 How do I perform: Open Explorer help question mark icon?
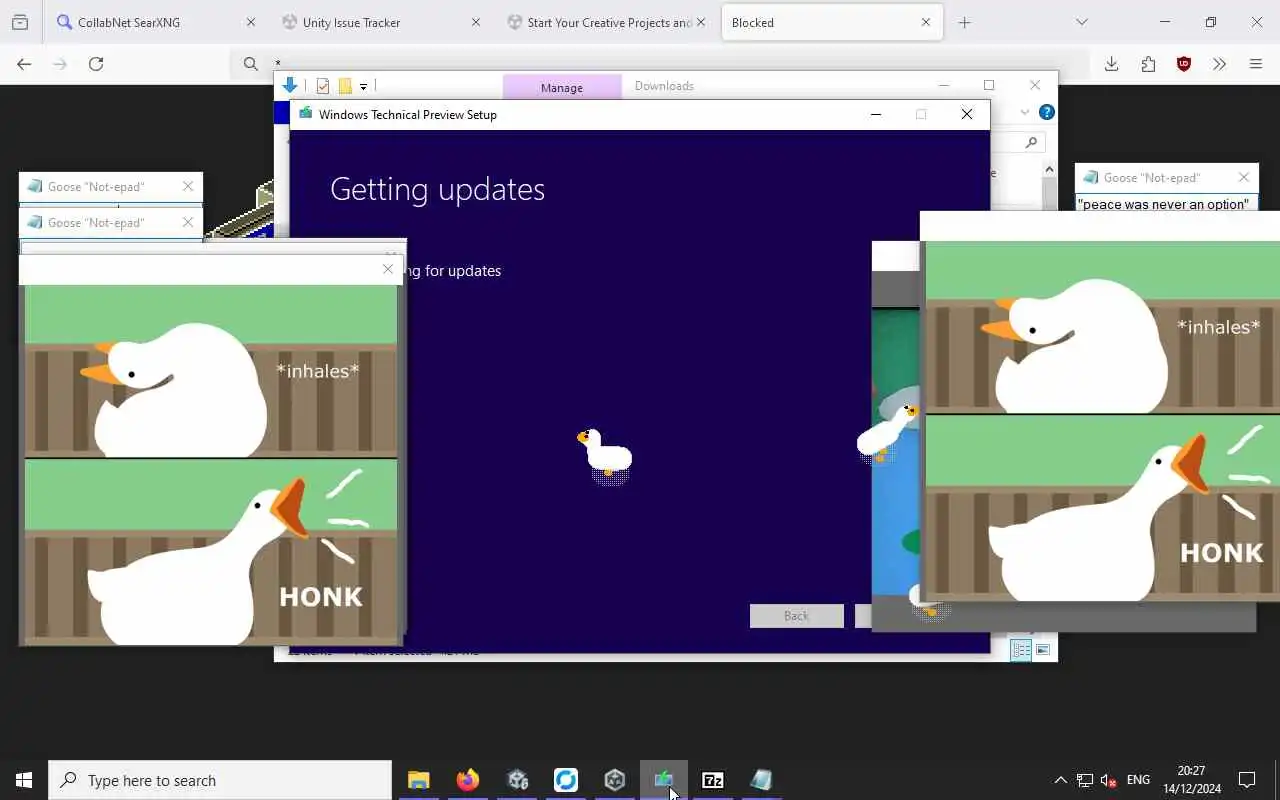[x=1046, y=112]
